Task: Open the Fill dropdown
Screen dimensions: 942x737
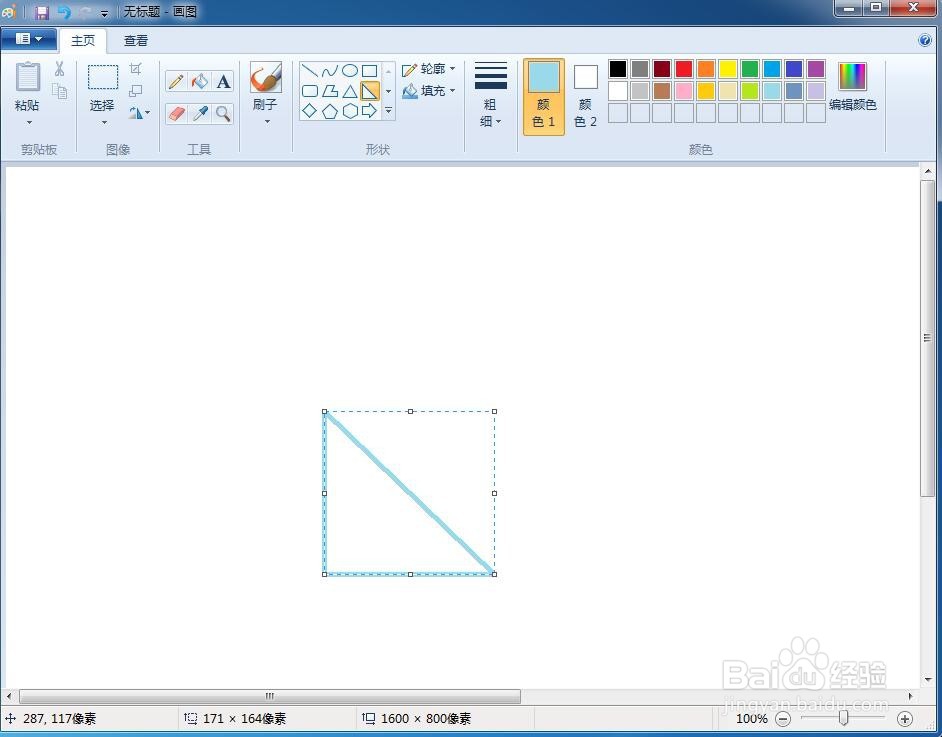Action: click(429, 91)
